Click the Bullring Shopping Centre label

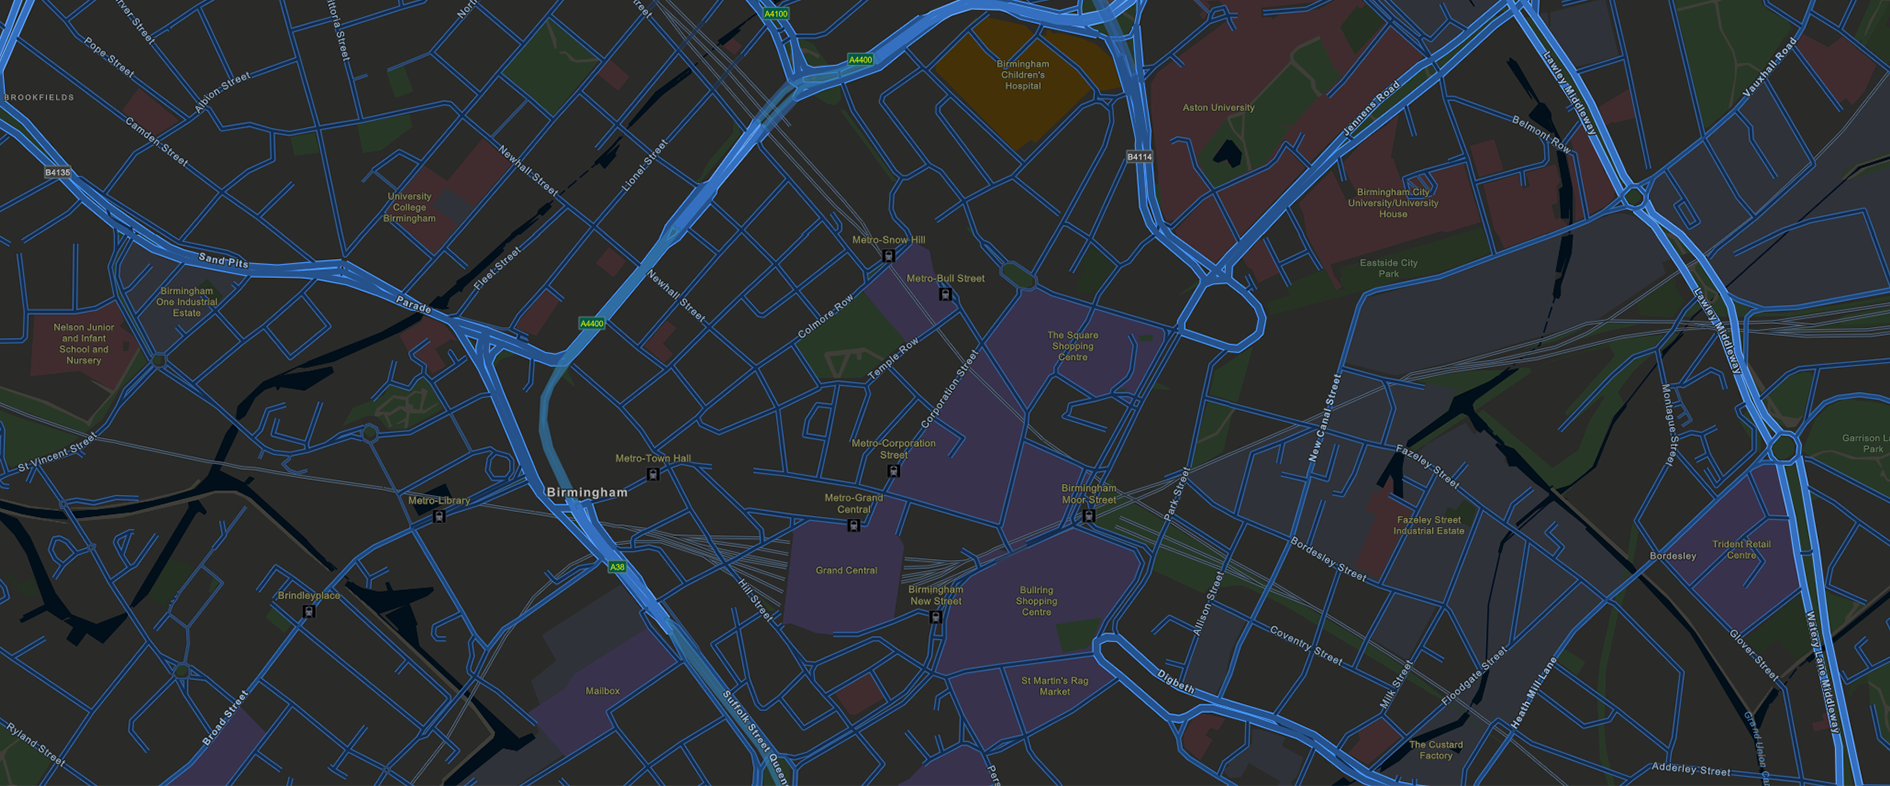click(1037, 601)
